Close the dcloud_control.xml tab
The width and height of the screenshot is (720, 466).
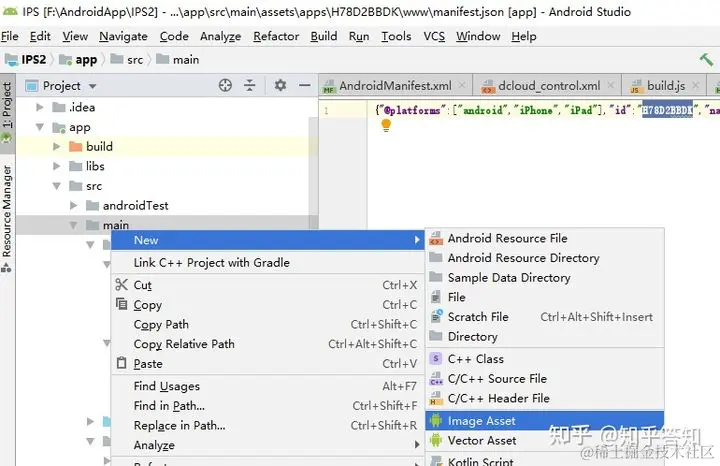coord(611,85)
